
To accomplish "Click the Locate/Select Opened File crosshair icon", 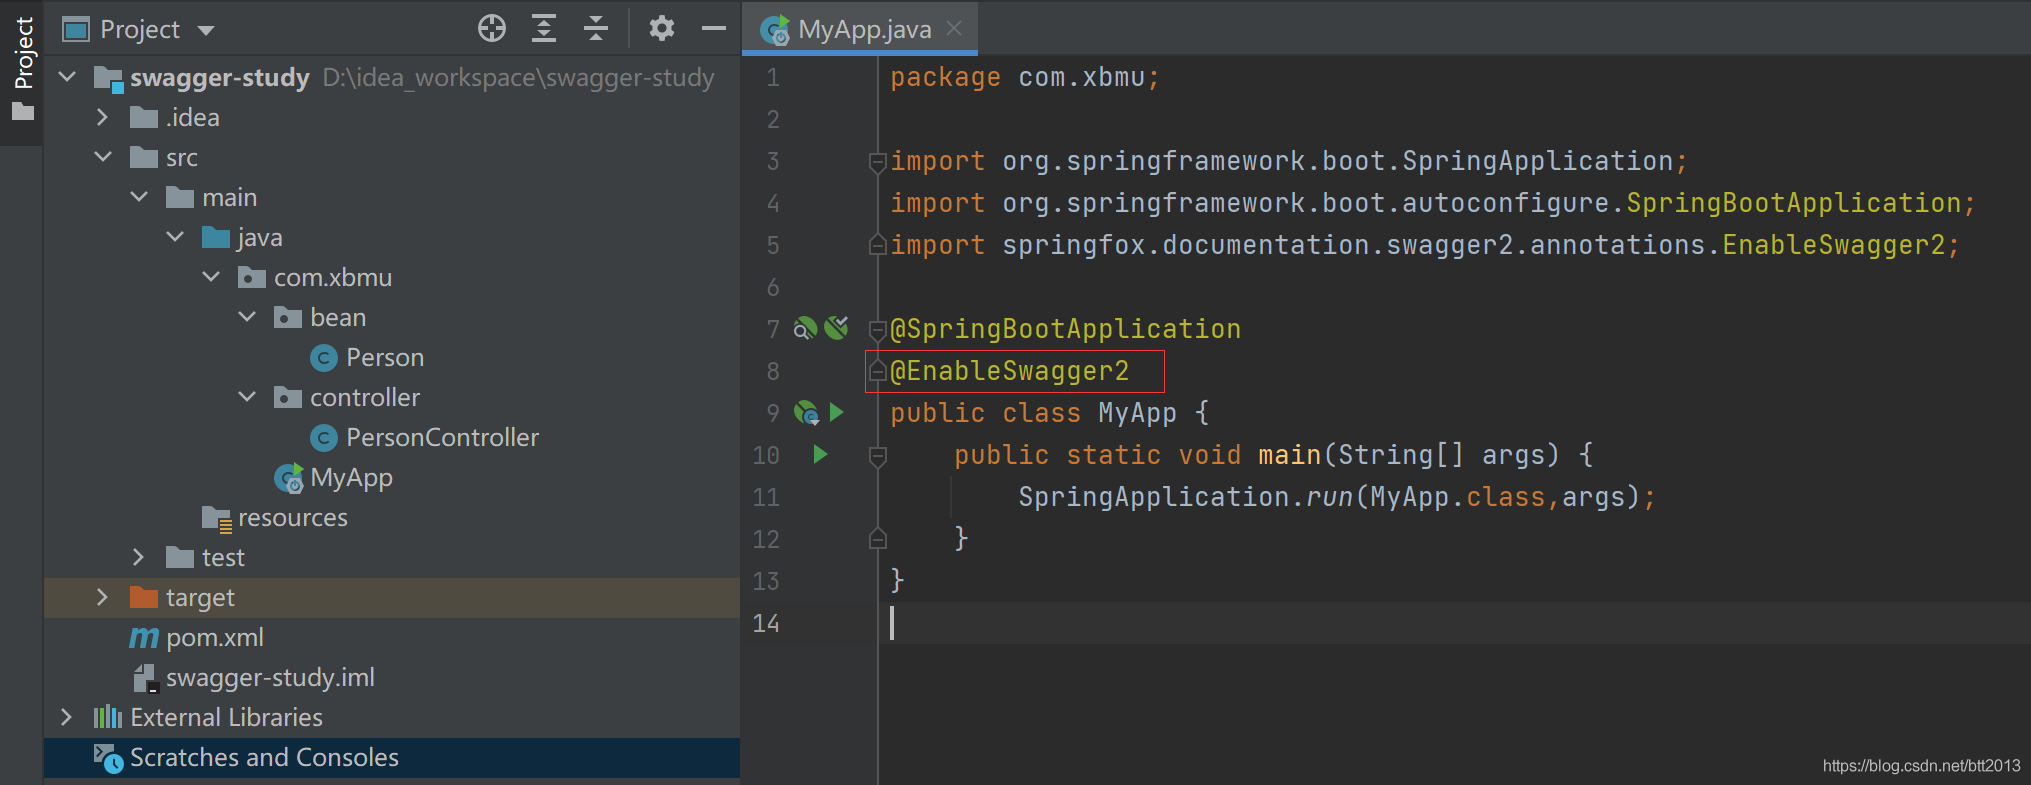I will point(491,29).
